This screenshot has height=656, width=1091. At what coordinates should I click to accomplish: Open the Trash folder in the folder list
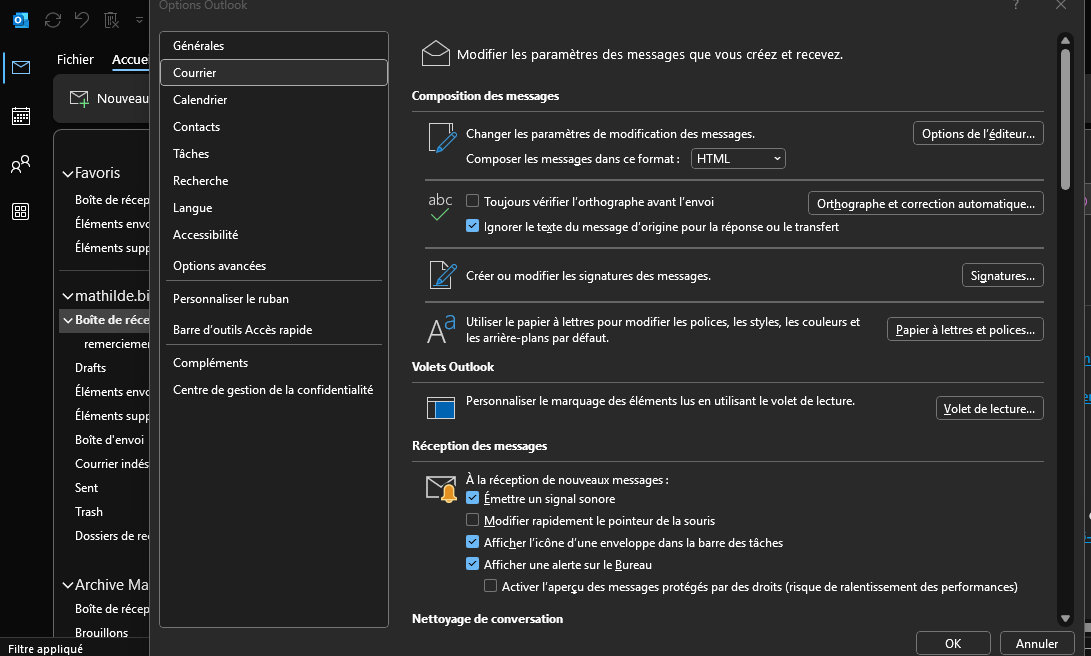pos(89,512)
